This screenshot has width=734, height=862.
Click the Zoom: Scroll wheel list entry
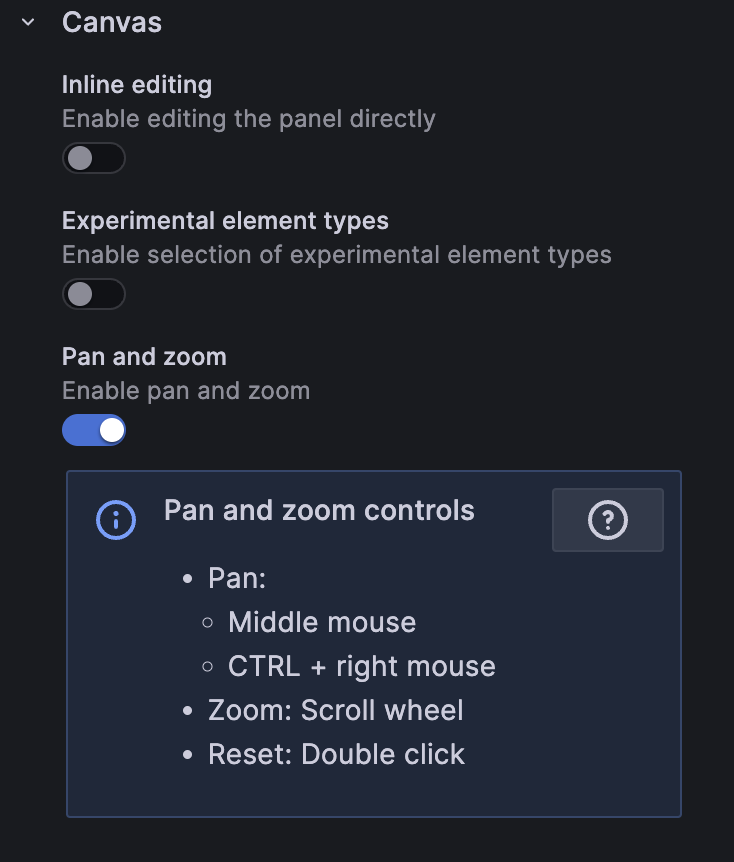point(334,710)
